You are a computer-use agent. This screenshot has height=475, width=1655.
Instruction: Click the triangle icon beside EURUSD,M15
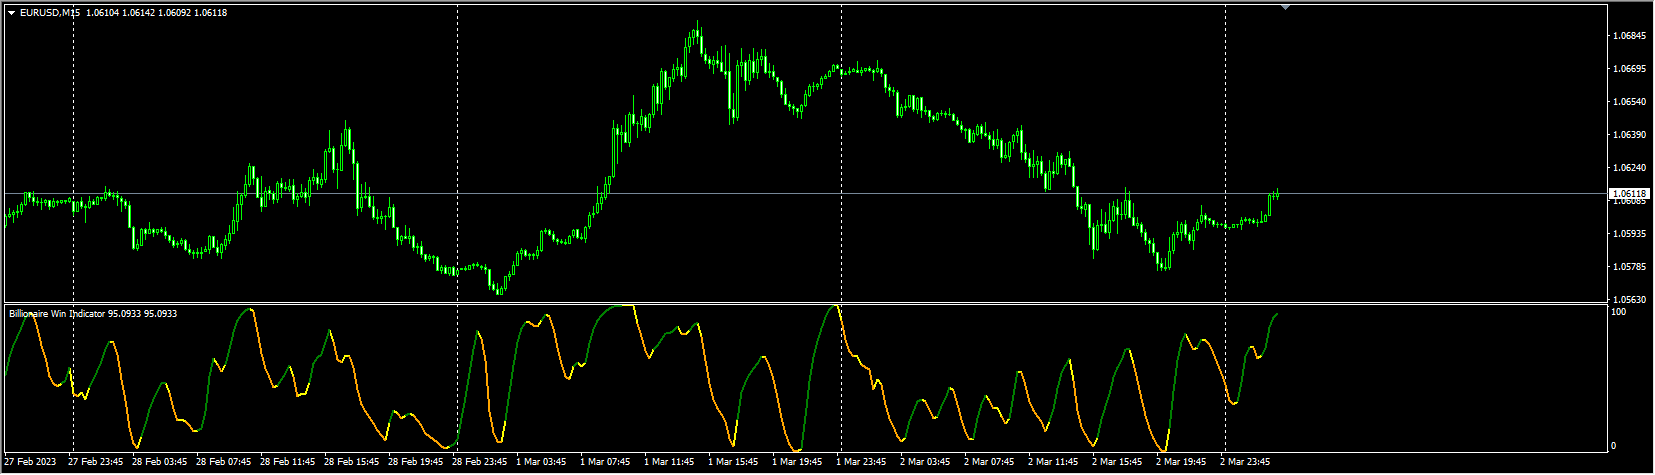[11, 13]
